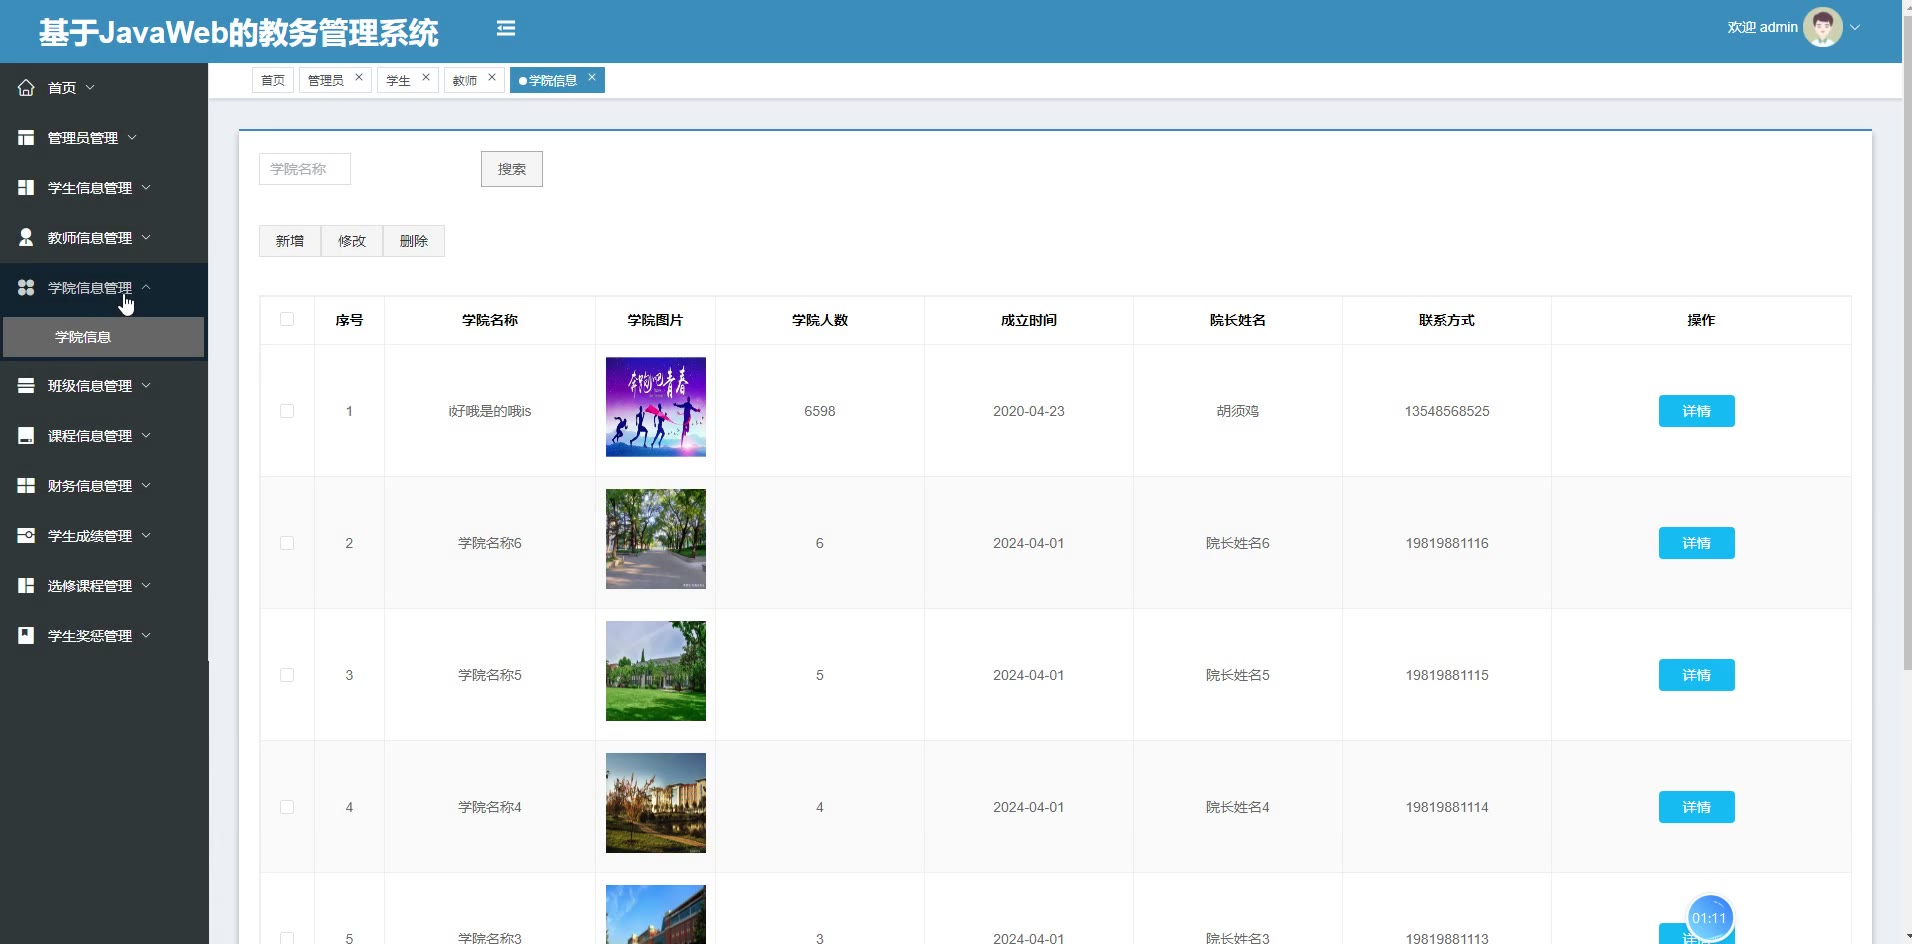Click the 财务信息管理 sidebar icon
Viewport: 1912px width, 944px height.
pos(26,486)
